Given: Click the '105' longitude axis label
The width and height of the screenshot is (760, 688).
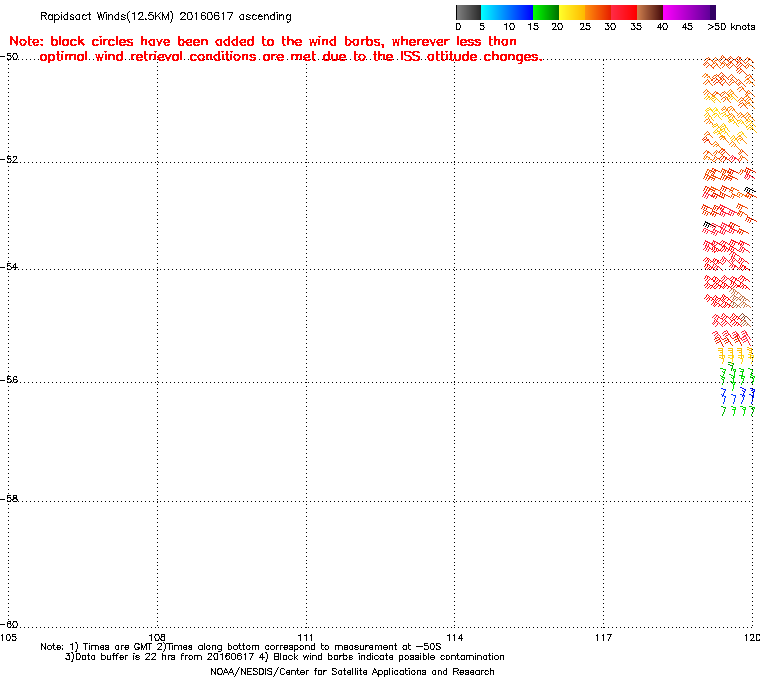Looking at the screenshot, I should click(x=8, y=637).
